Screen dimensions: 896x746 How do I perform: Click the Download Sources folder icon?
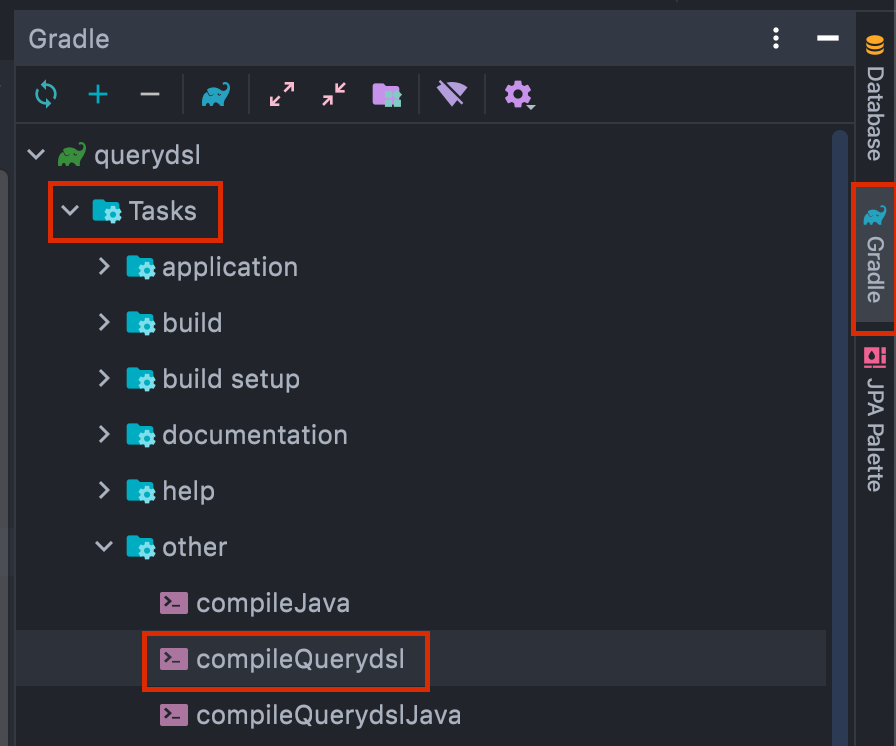pyautogui.click(x=386, y=95)
